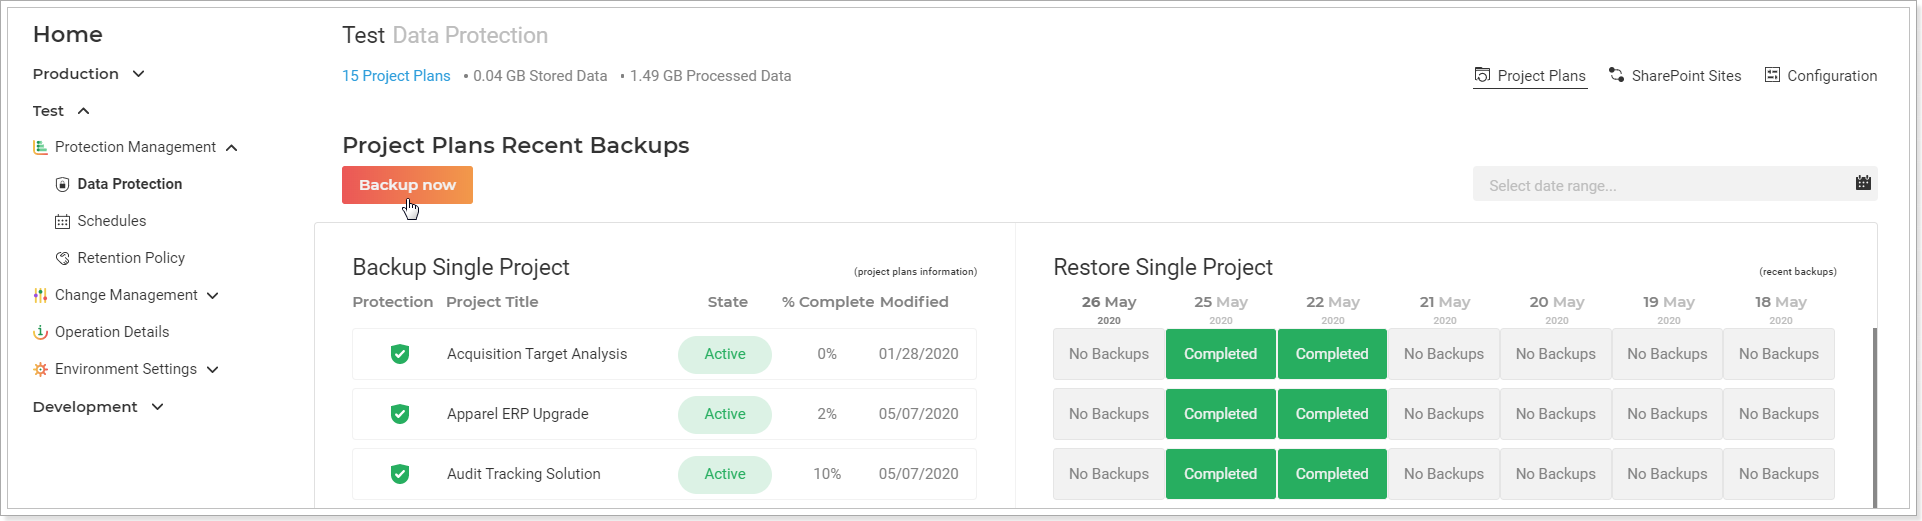Viewport: 1922px width, 521px height.
Task: Switch to the Configuration tab
Action: 1820,76
